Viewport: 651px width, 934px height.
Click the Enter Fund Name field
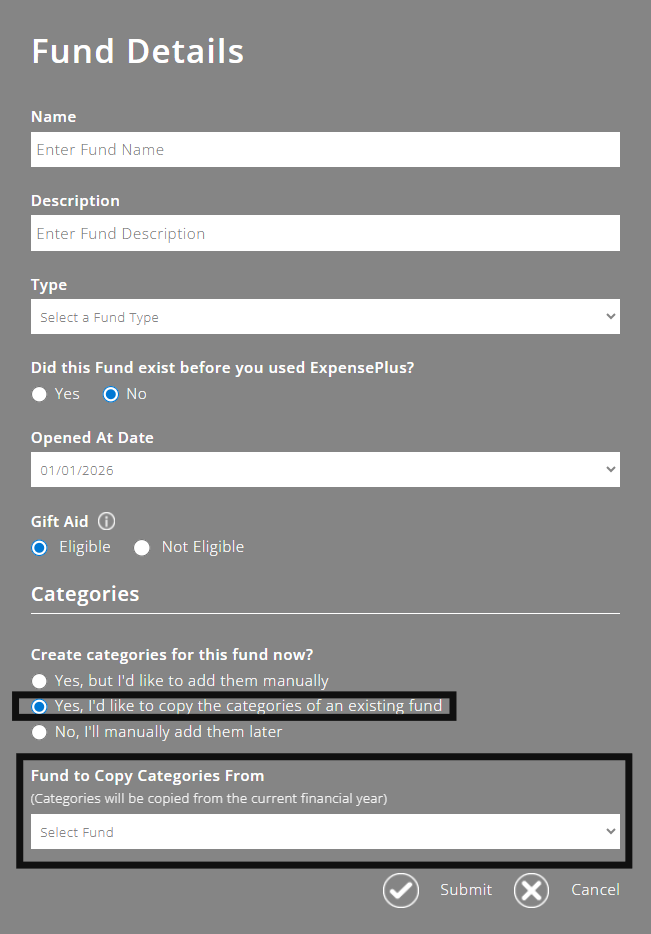(x=325, y=149)
